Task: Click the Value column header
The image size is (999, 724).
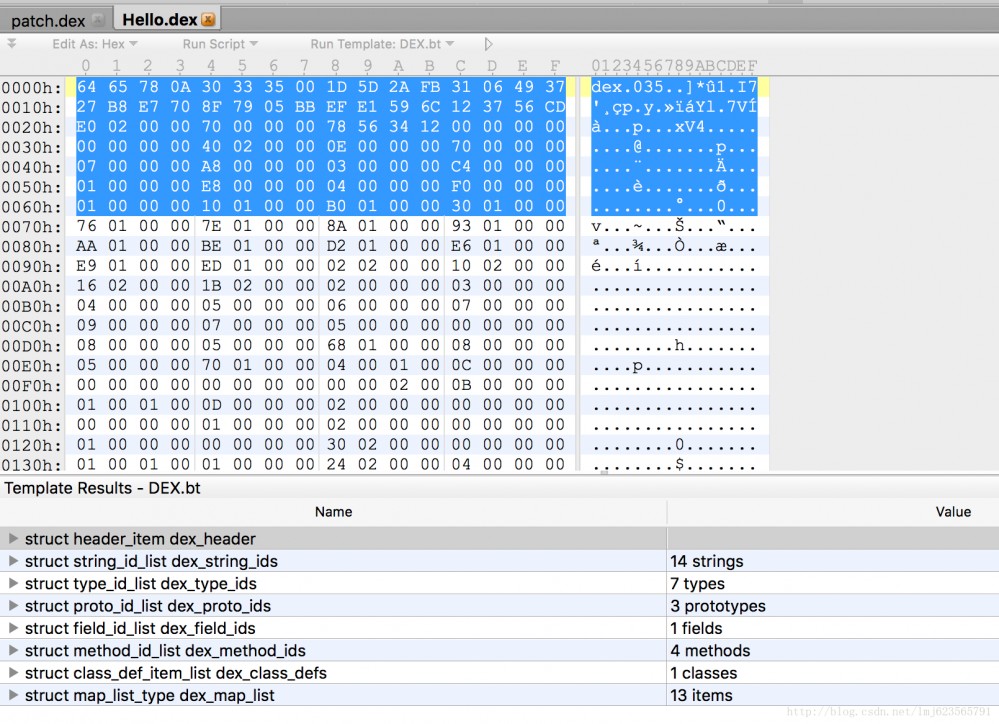Action: 953,512
